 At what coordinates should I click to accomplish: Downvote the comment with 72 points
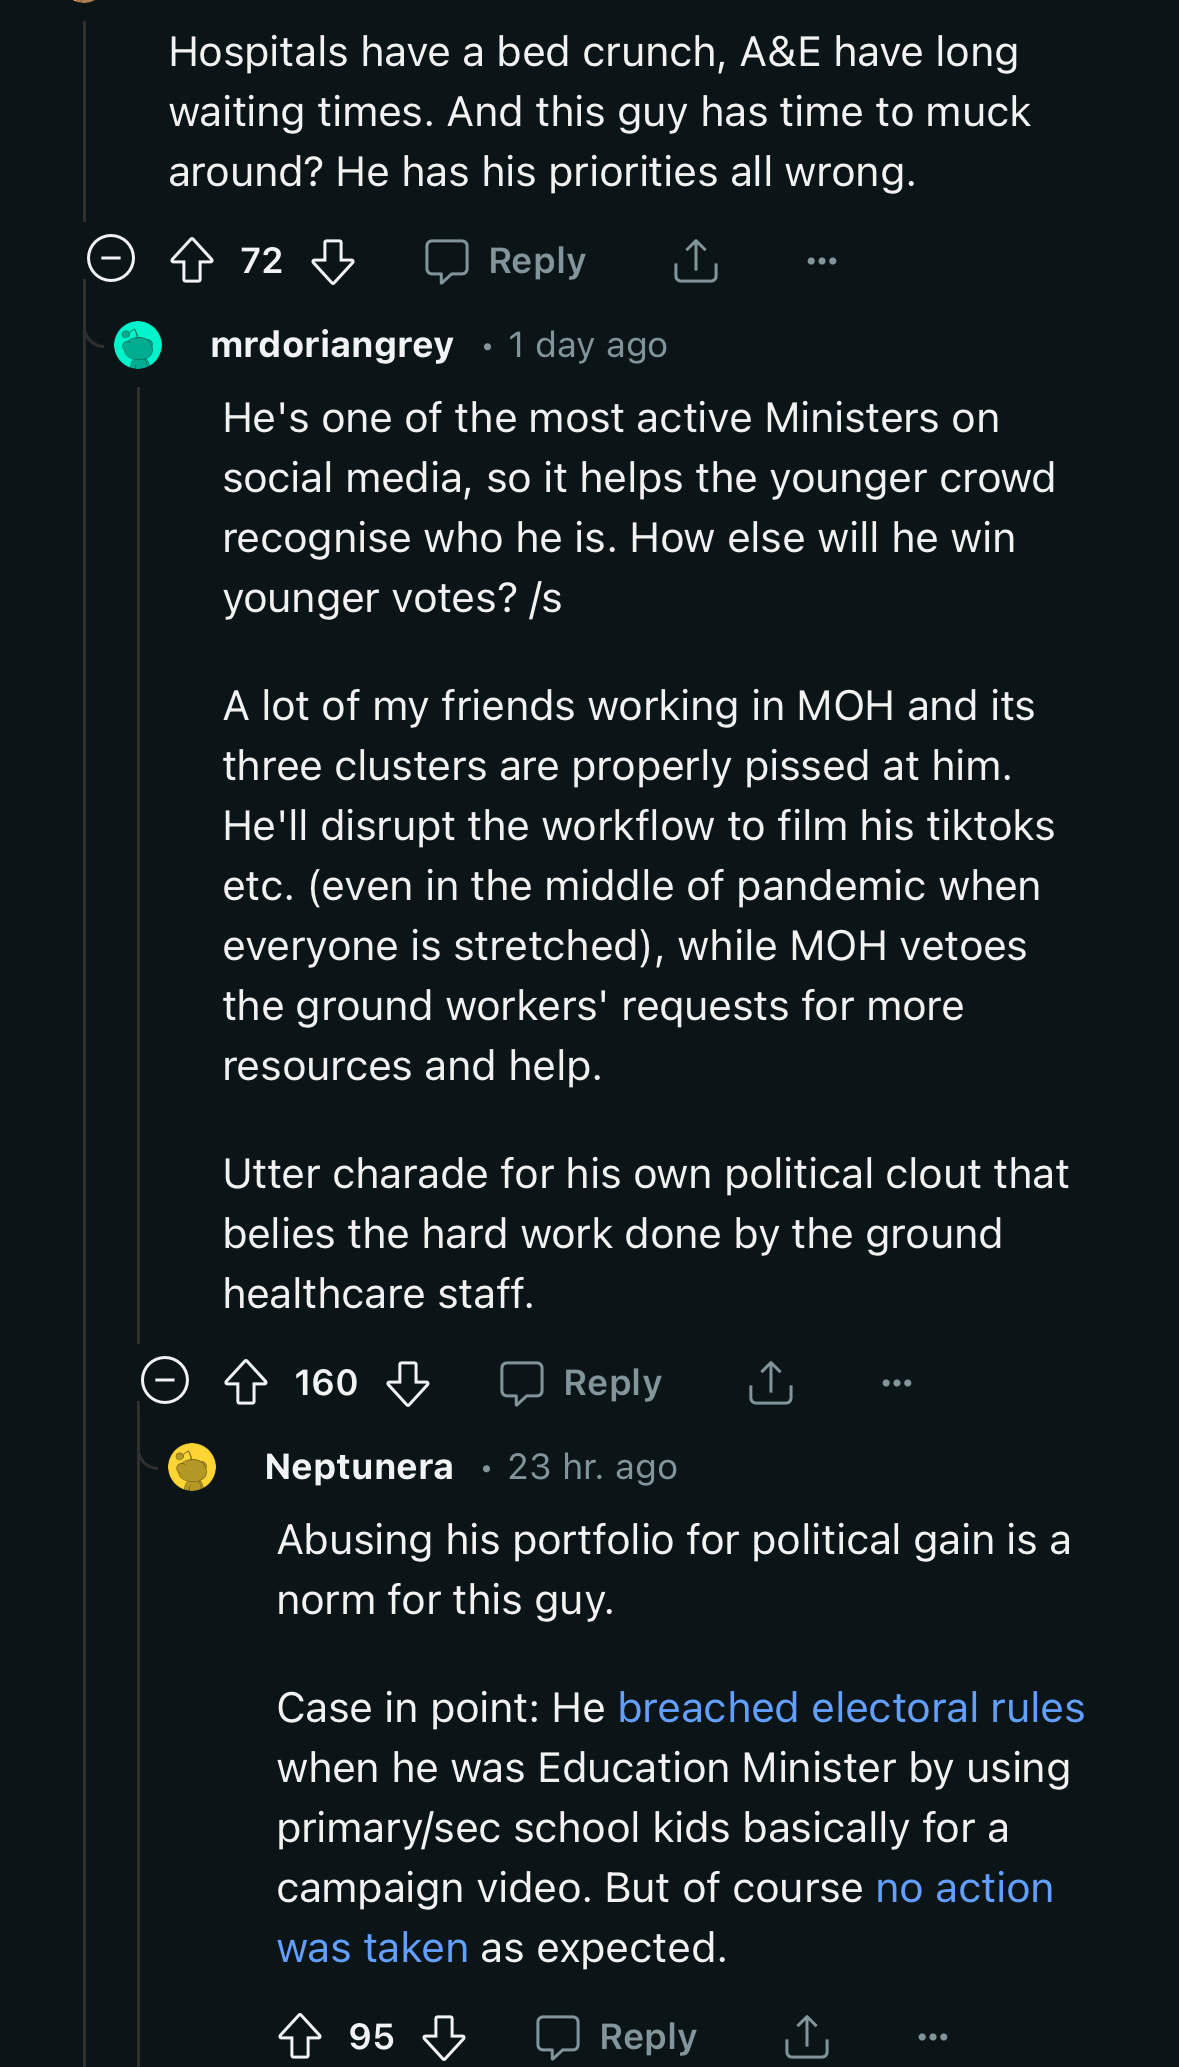click(333, 261)
